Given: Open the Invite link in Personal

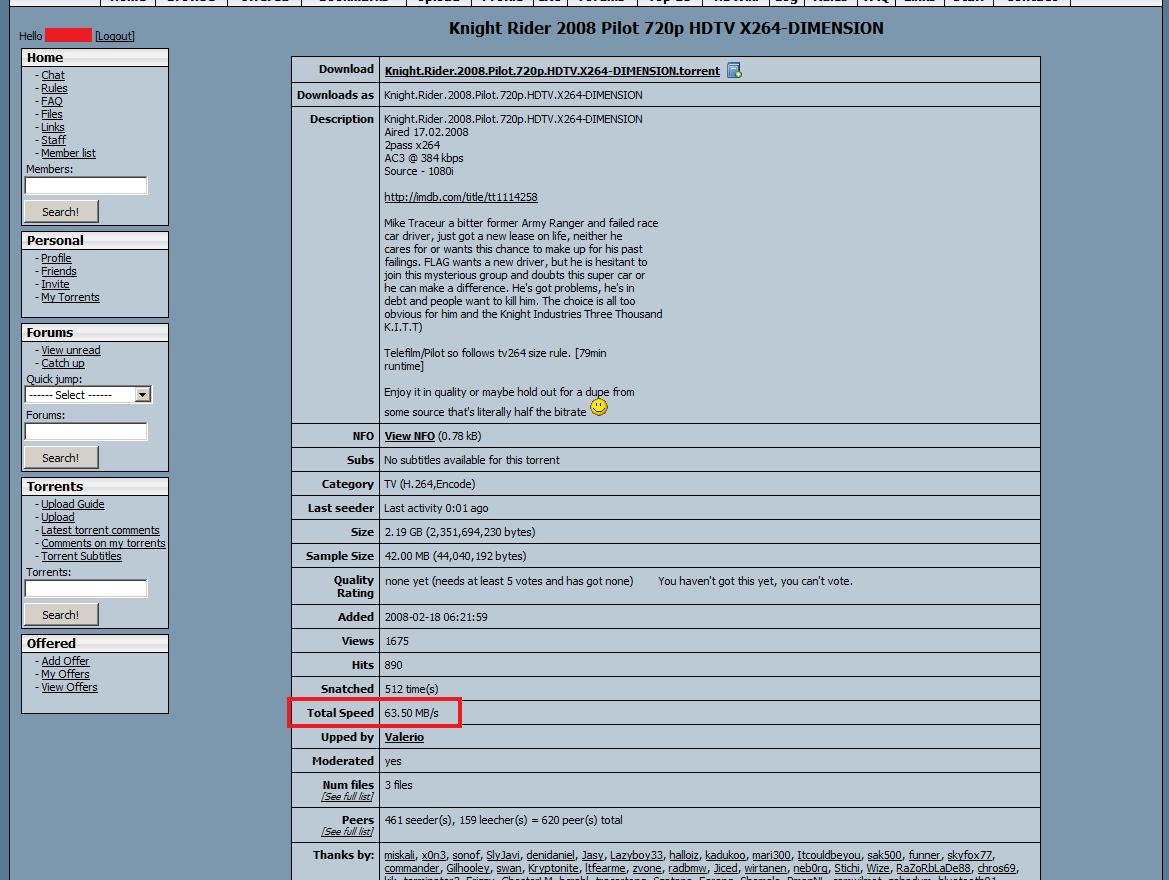Looking at the screenshot, I should 55,284.
